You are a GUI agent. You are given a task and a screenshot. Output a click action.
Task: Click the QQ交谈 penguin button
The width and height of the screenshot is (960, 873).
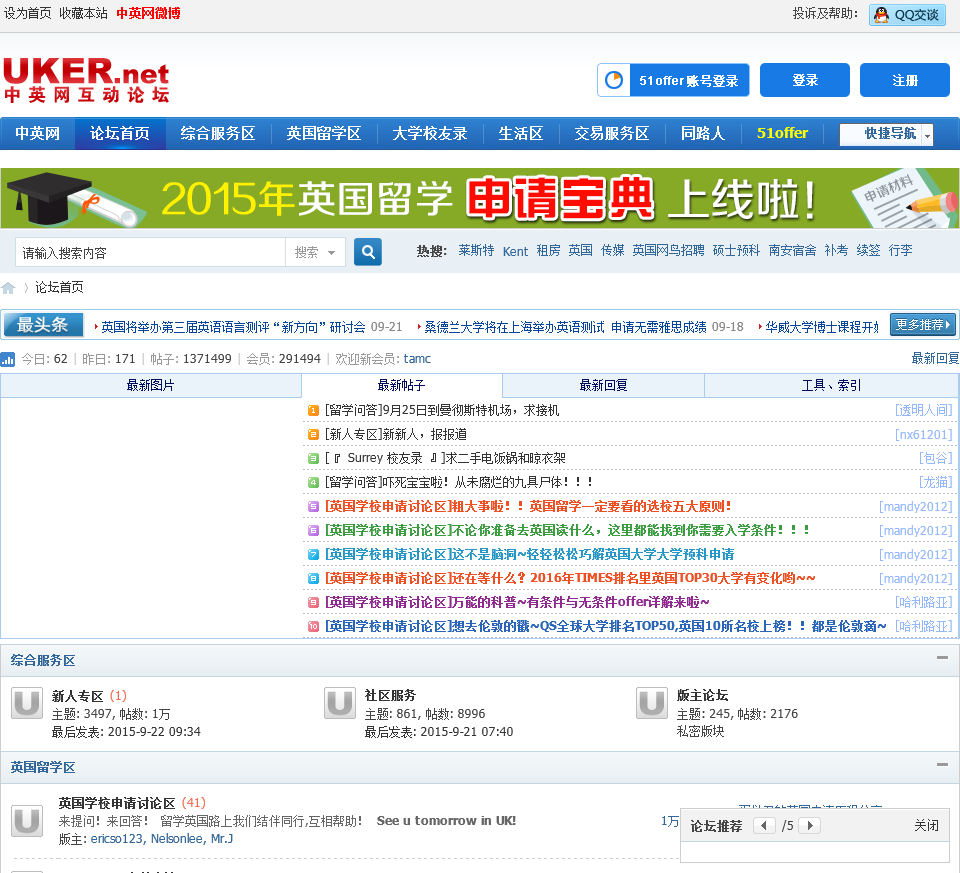[907, 15]
